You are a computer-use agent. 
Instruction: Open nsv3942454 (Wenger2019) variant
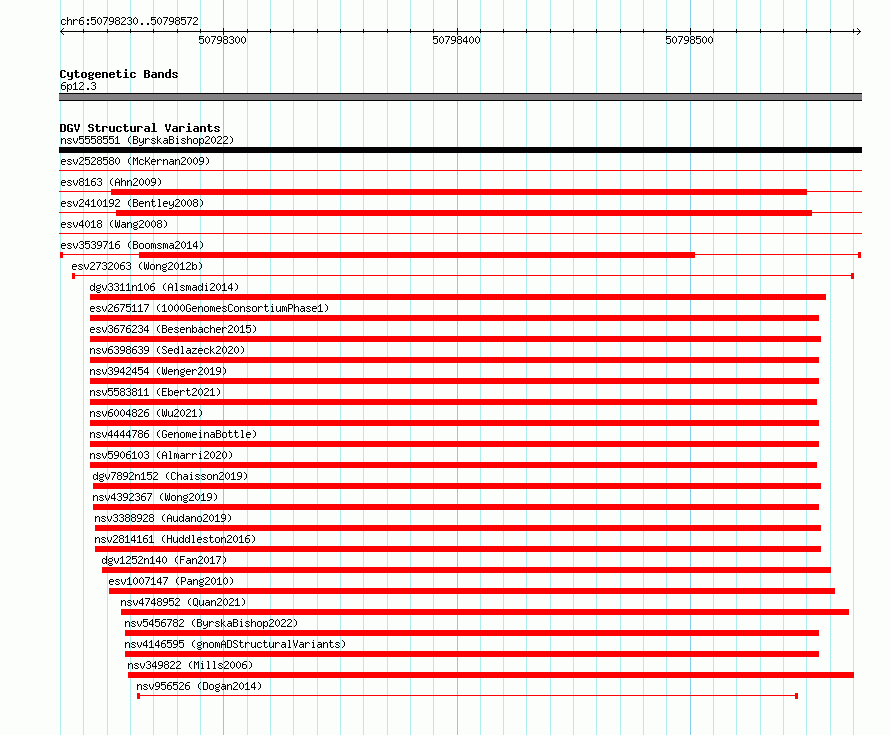[x=158, y=371]
